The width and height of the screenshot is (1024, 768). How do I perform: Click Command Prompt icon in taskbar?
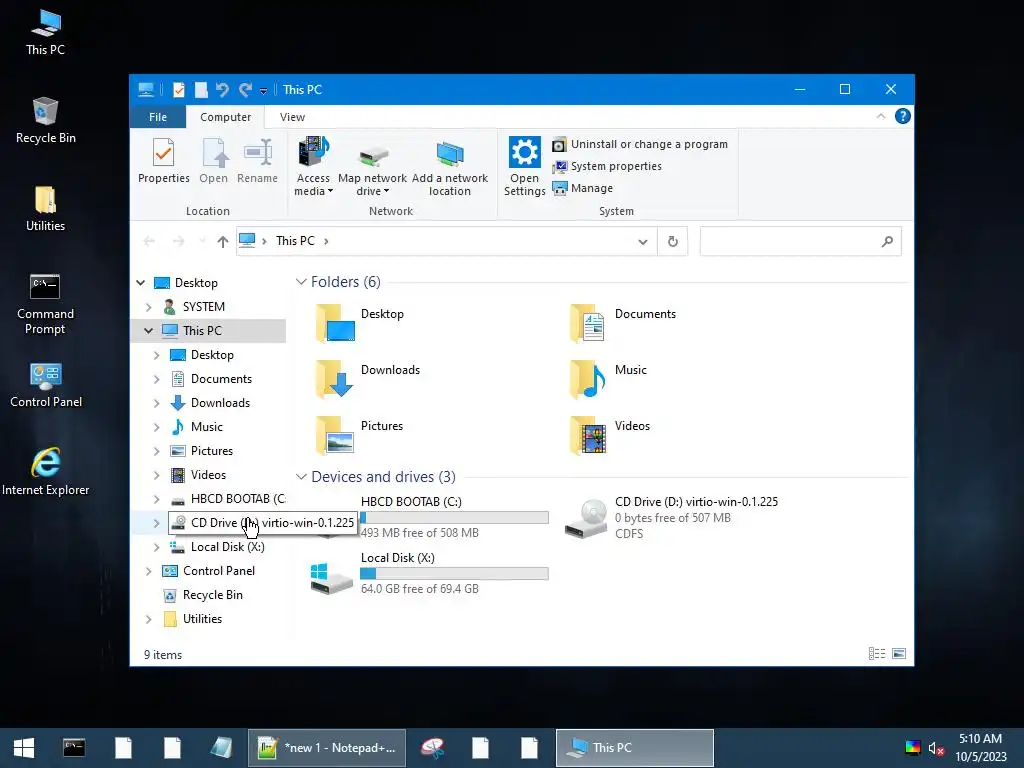74,748
